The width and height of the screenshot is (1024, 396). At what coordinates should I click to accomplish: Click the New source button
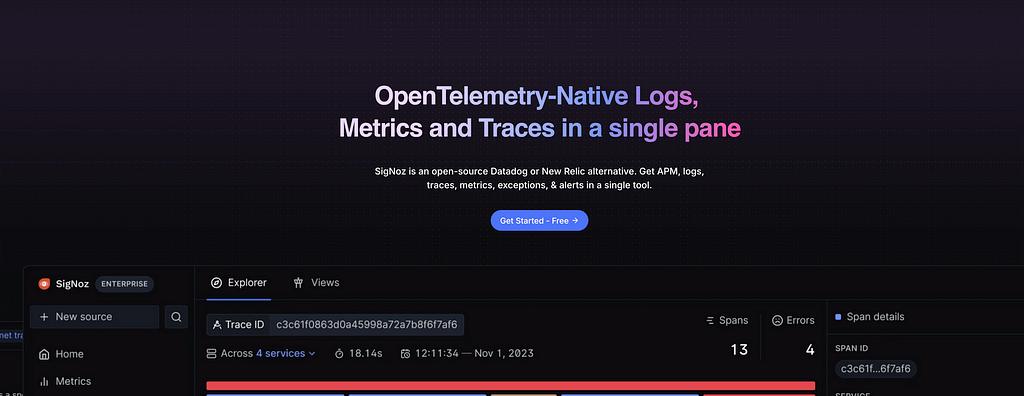click(x=95, y=316)
